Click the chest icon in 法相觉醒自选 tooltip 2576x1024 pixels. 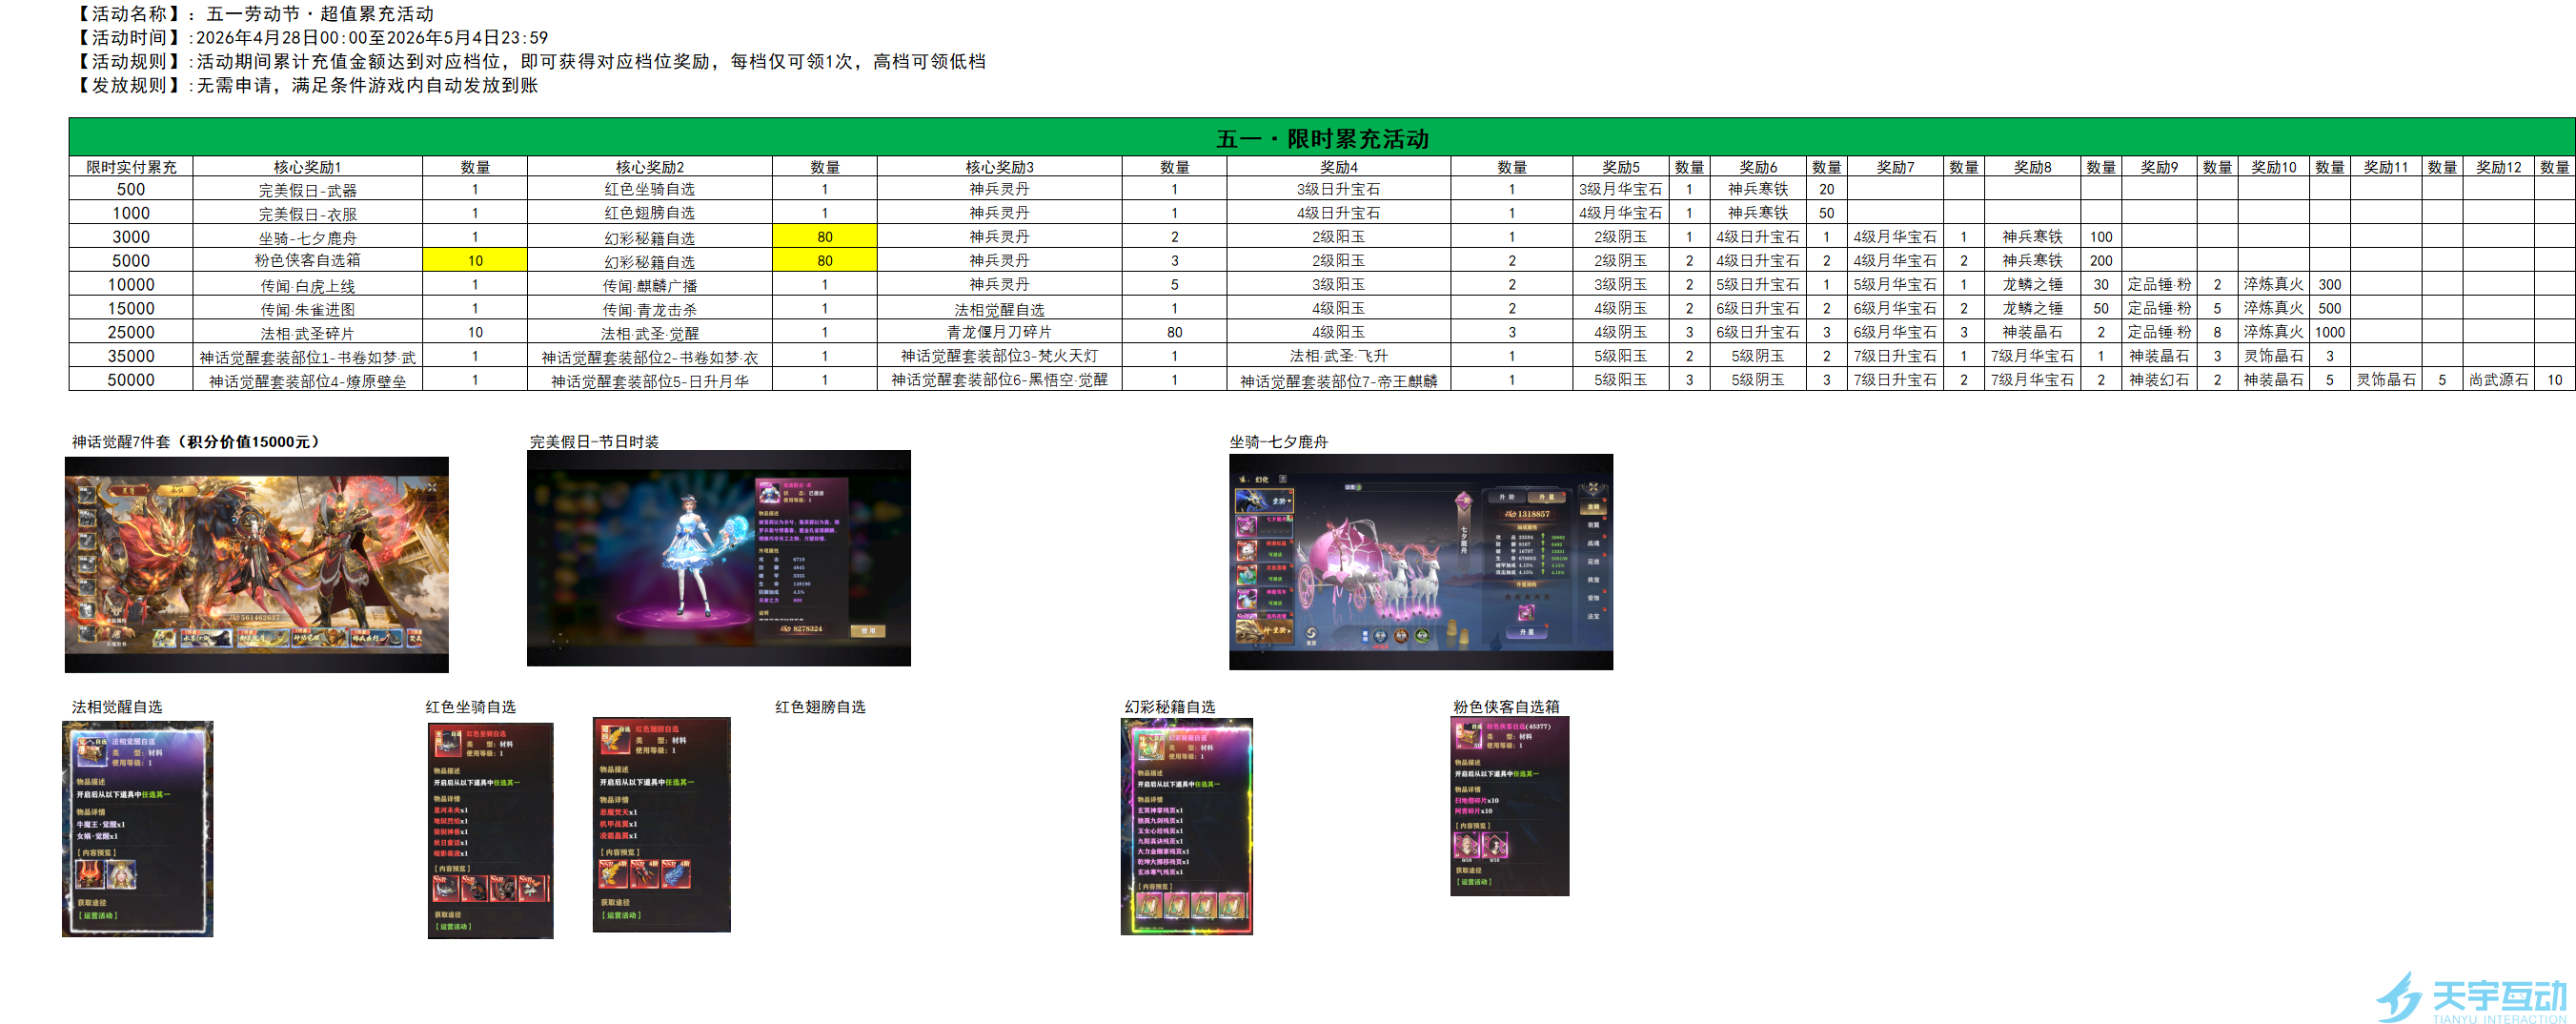point(92,751)
